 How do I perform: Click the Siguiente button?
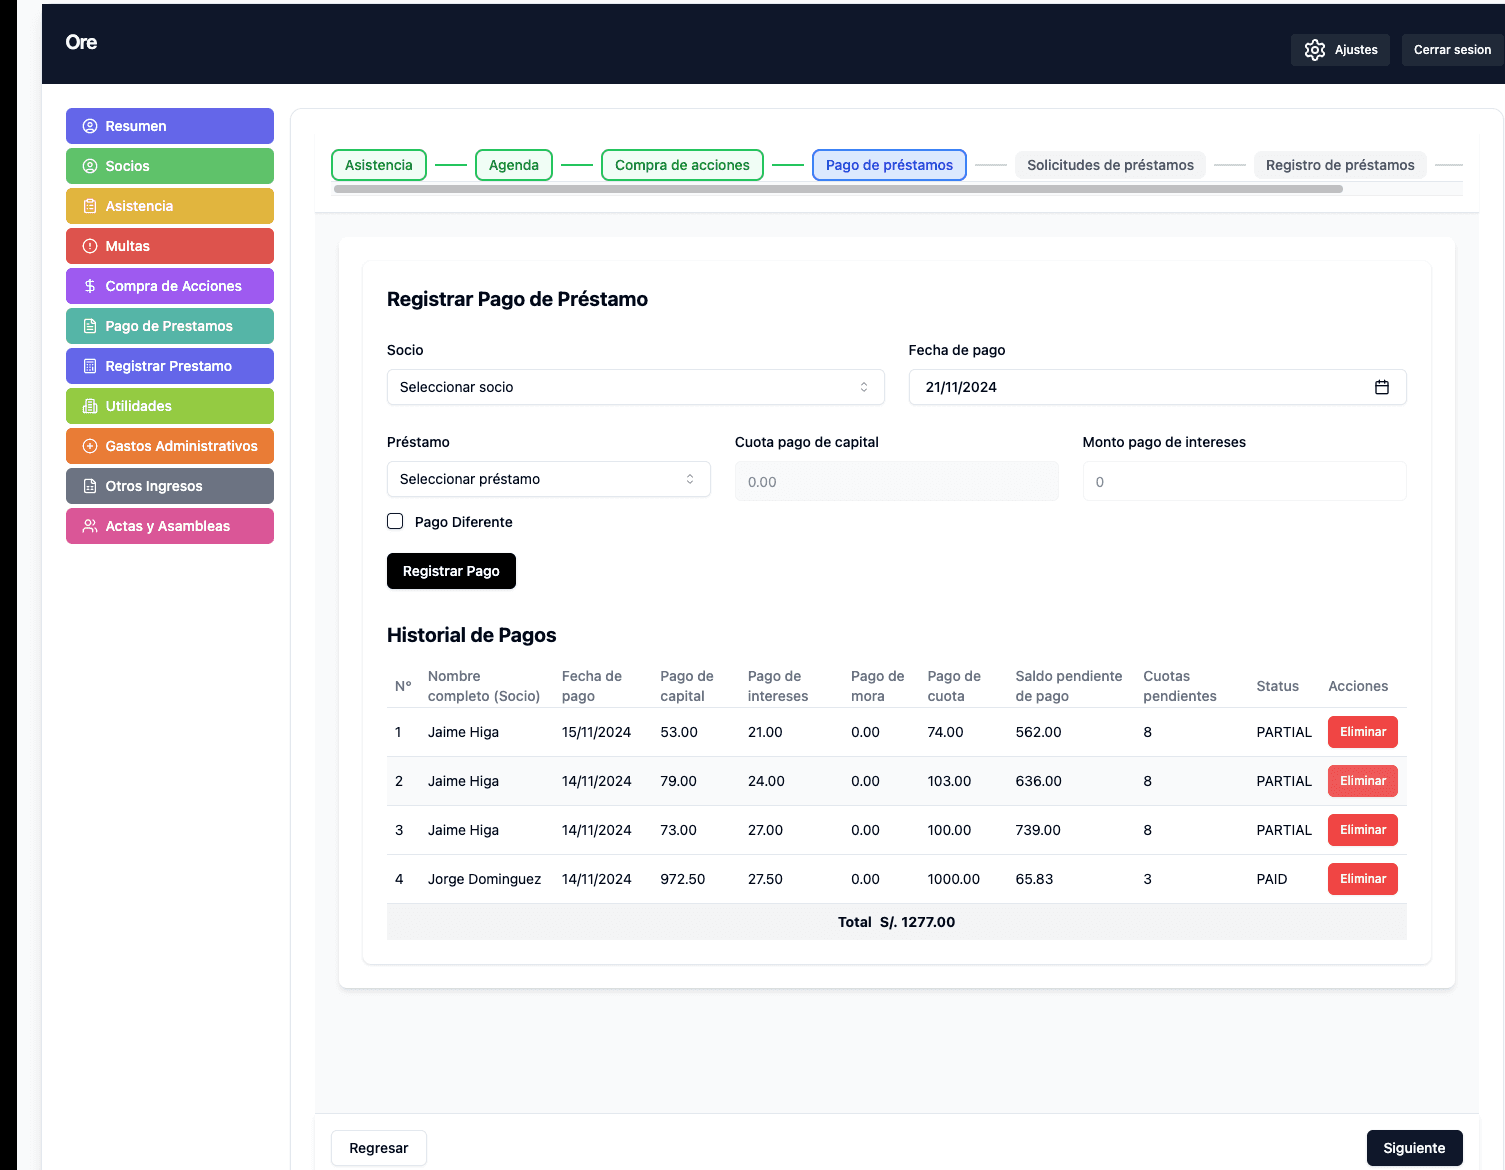coord(1414,1148)
